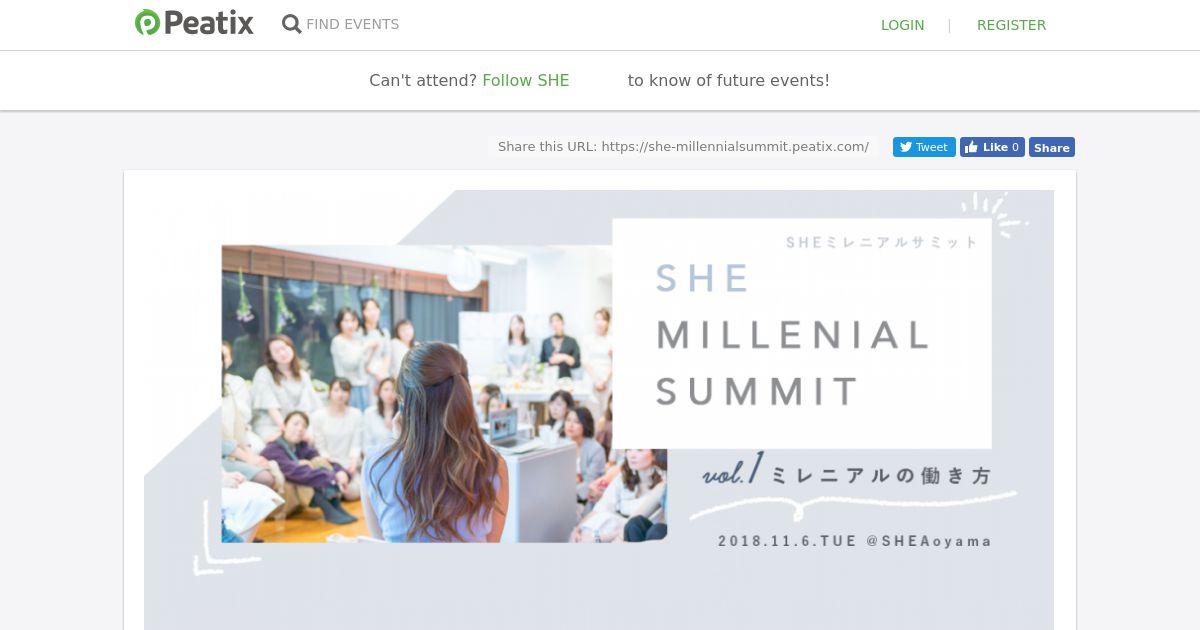The width and height of the screenshot is (1200, 630).
Task: Click the "to know of future events!" text
Action: 729,80
